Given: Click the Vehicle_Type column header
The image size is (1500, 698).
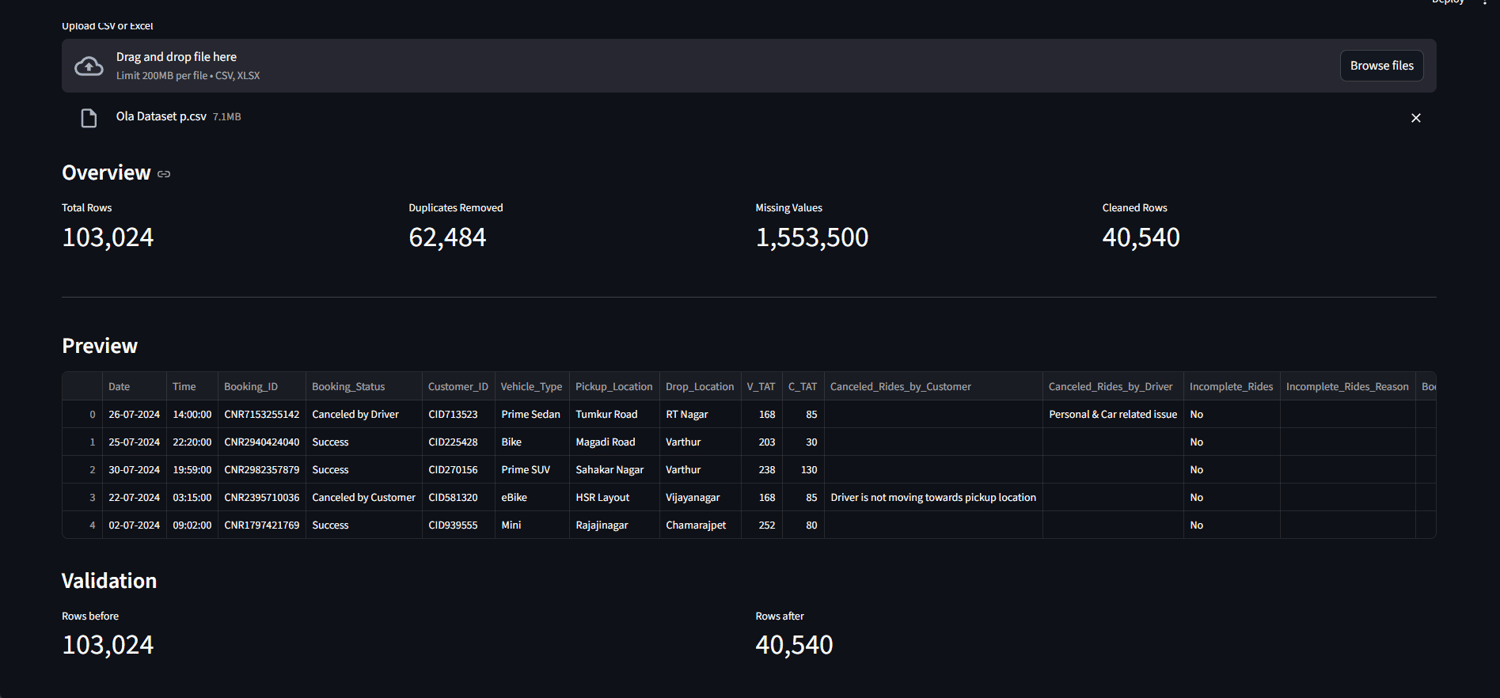Looking at the screenshot, I should [531, 386].
